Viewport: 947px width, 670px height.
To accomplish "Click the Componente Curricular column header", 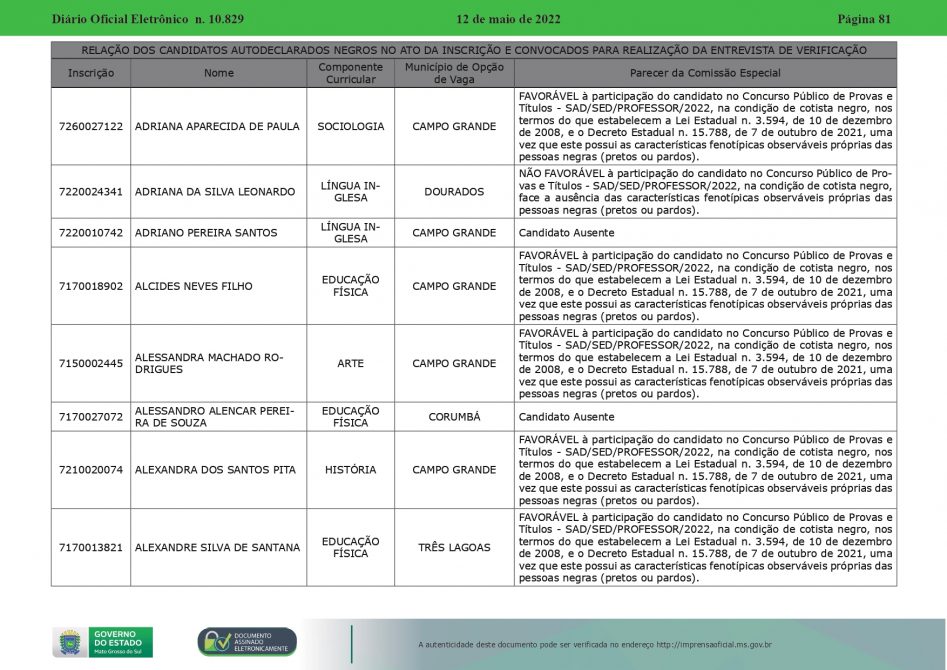I will click(350, 73).
